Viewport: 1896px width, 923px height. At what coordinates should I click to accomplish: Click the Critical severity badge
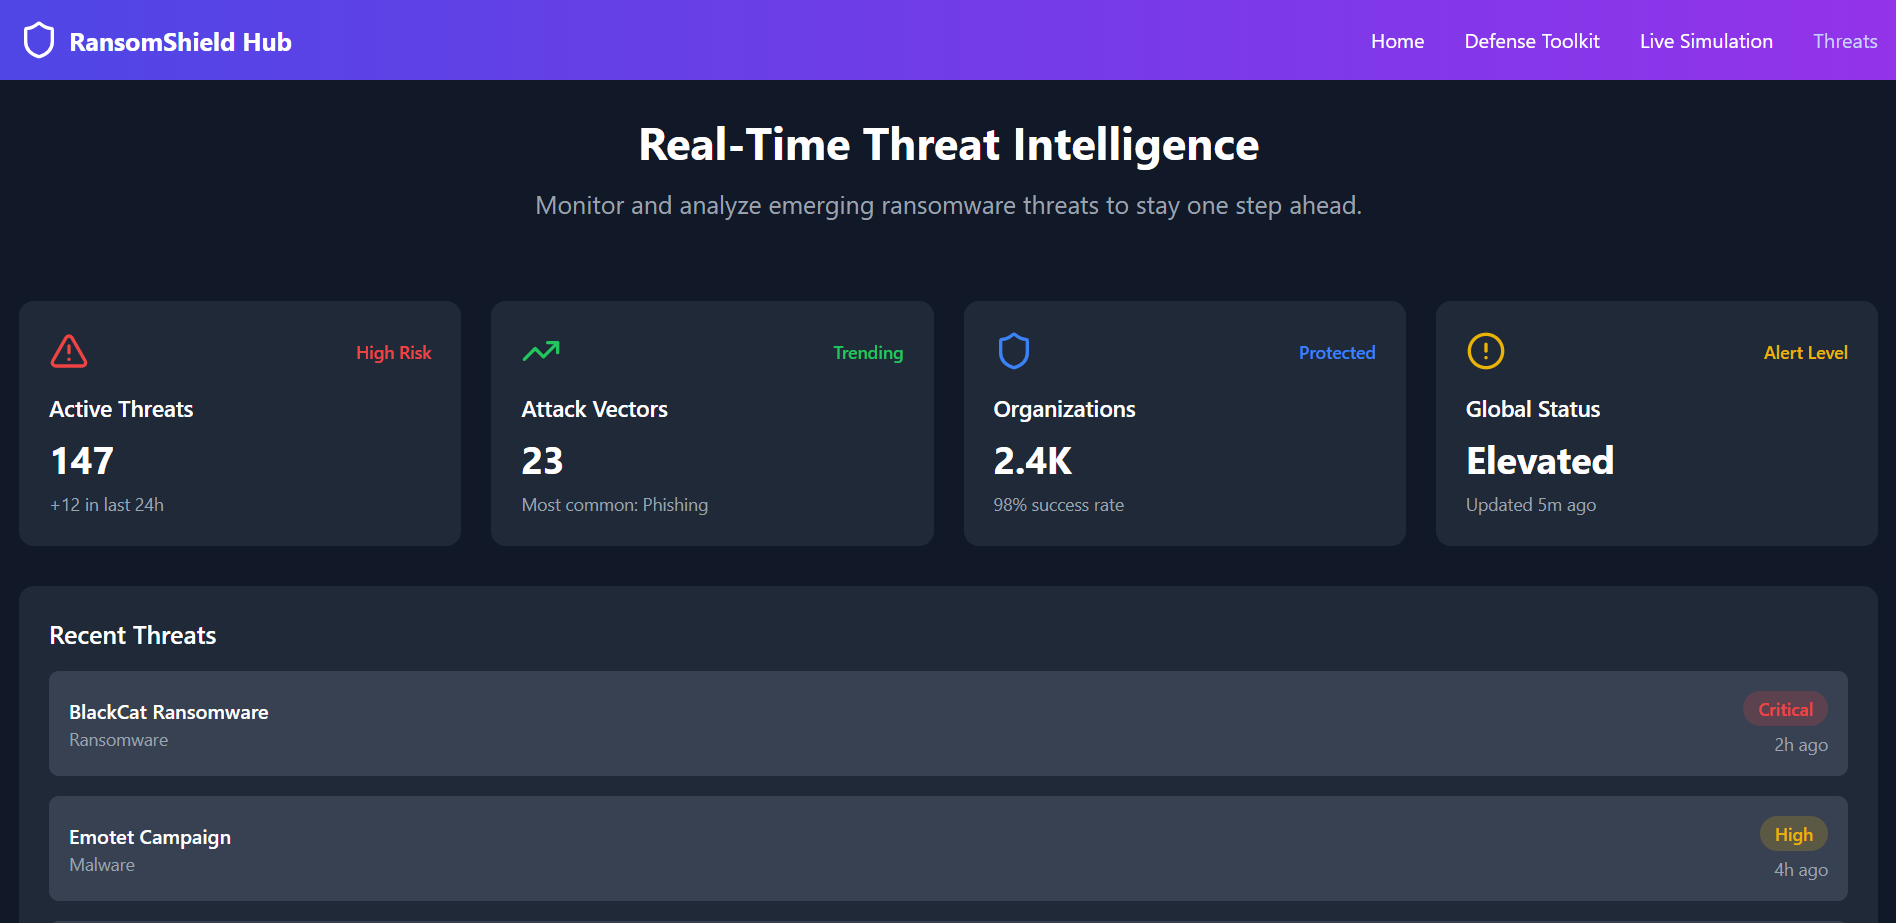(x=1785, y=709)
